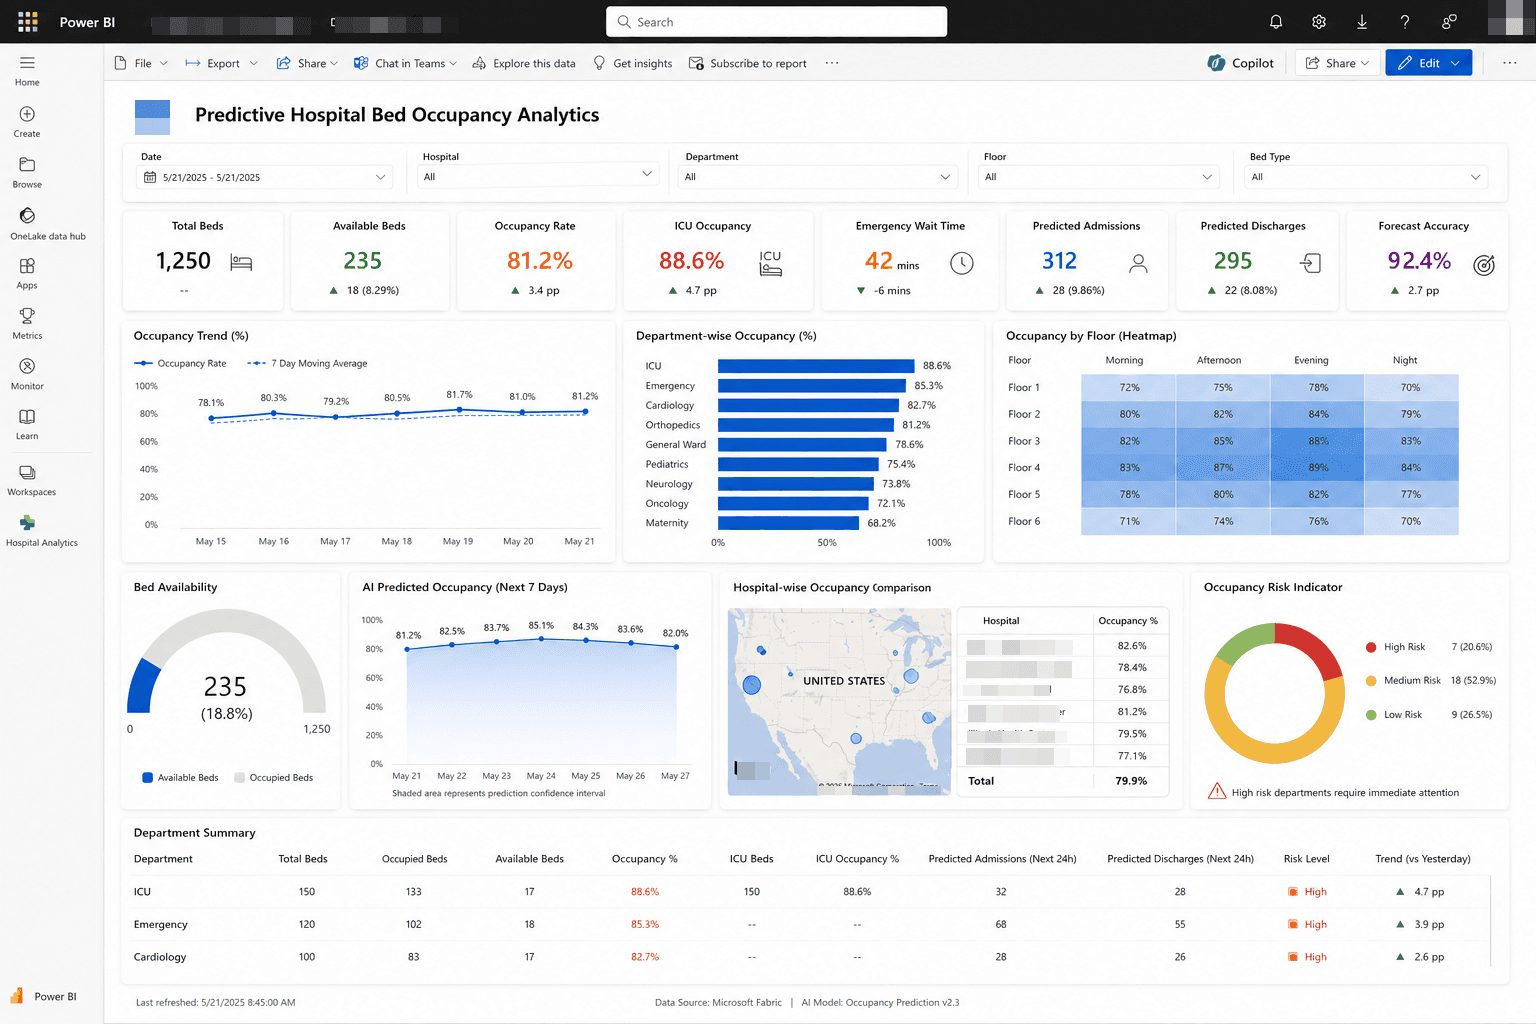
Task: Toggle the Medium Risk legend item
Action: [1403, 680]
